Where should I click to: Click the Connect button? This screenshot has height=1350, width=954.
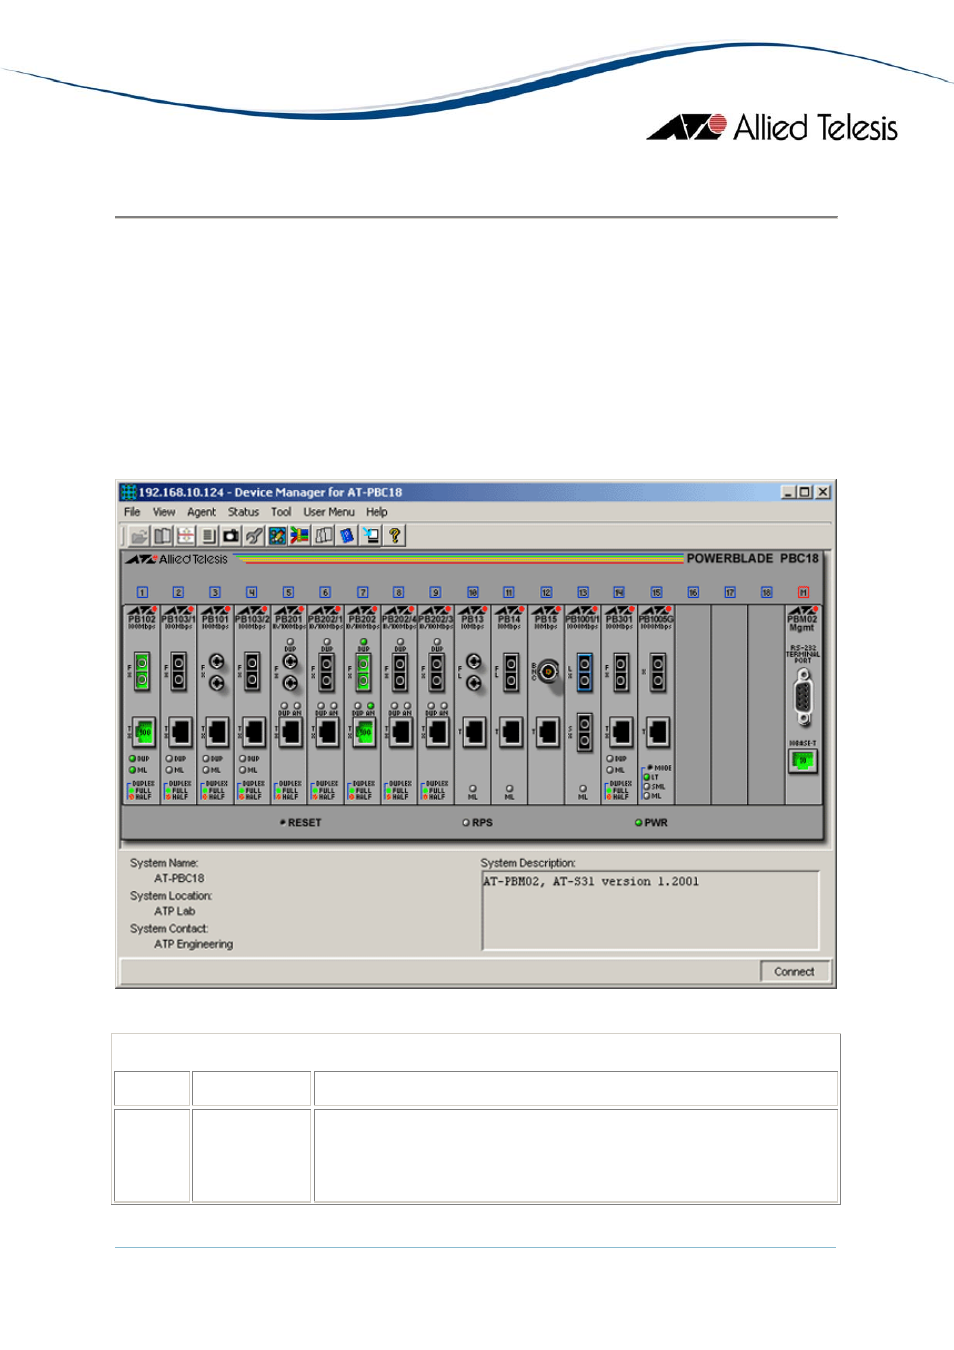pos(794,972)
